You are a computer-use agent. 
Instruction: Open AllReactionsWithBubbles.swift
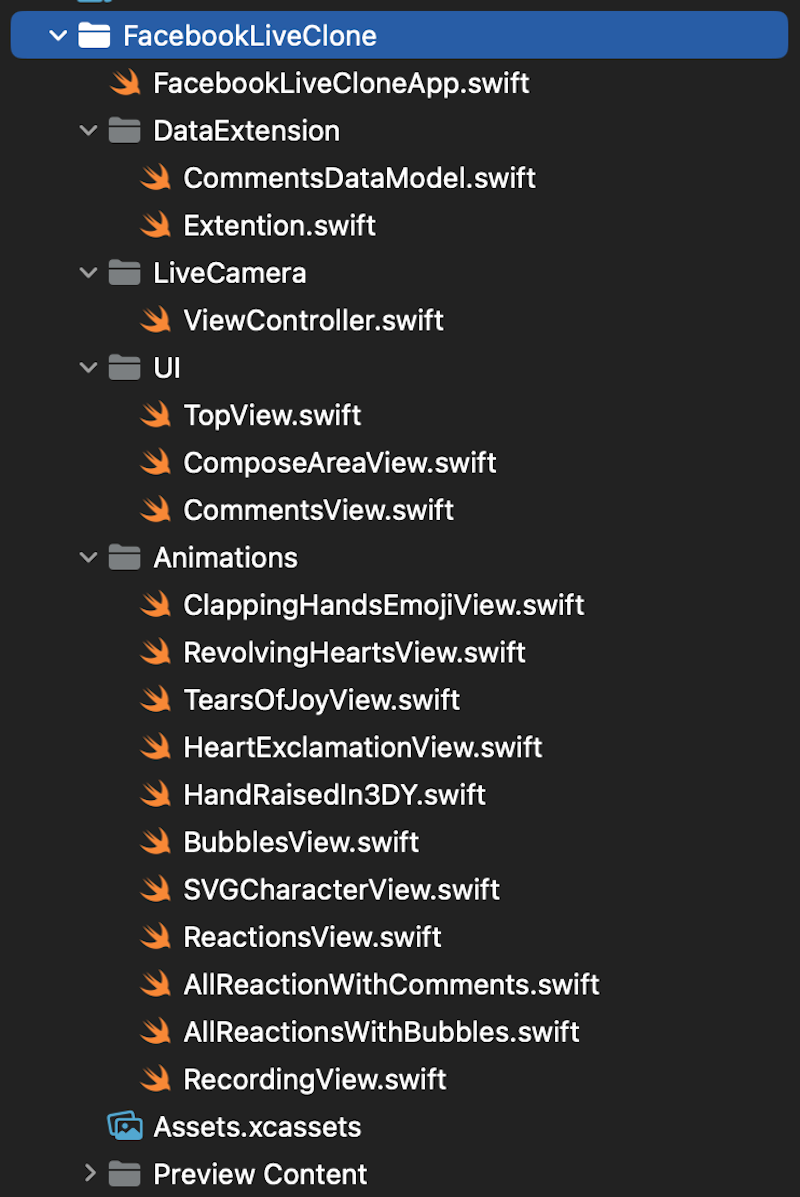click(381, 1032)
